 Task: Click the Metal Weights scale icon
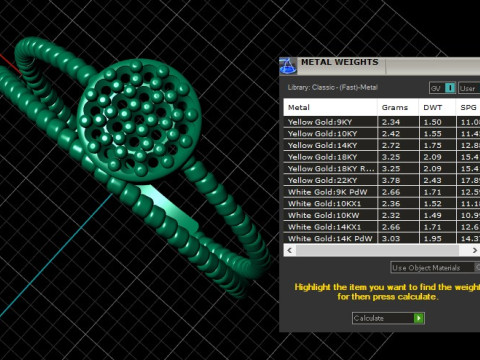click(x=288, y=66)
